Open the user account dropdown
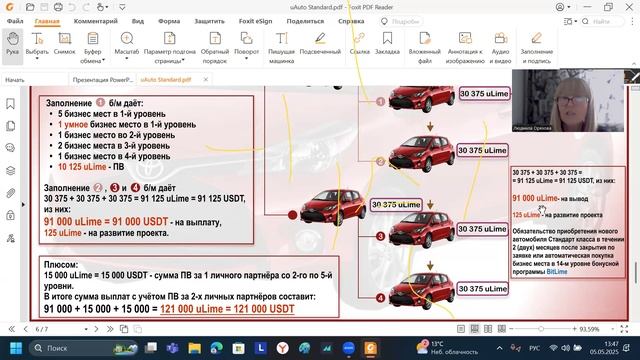This screenshot has width=640, height=360. [x=563, y=7]
